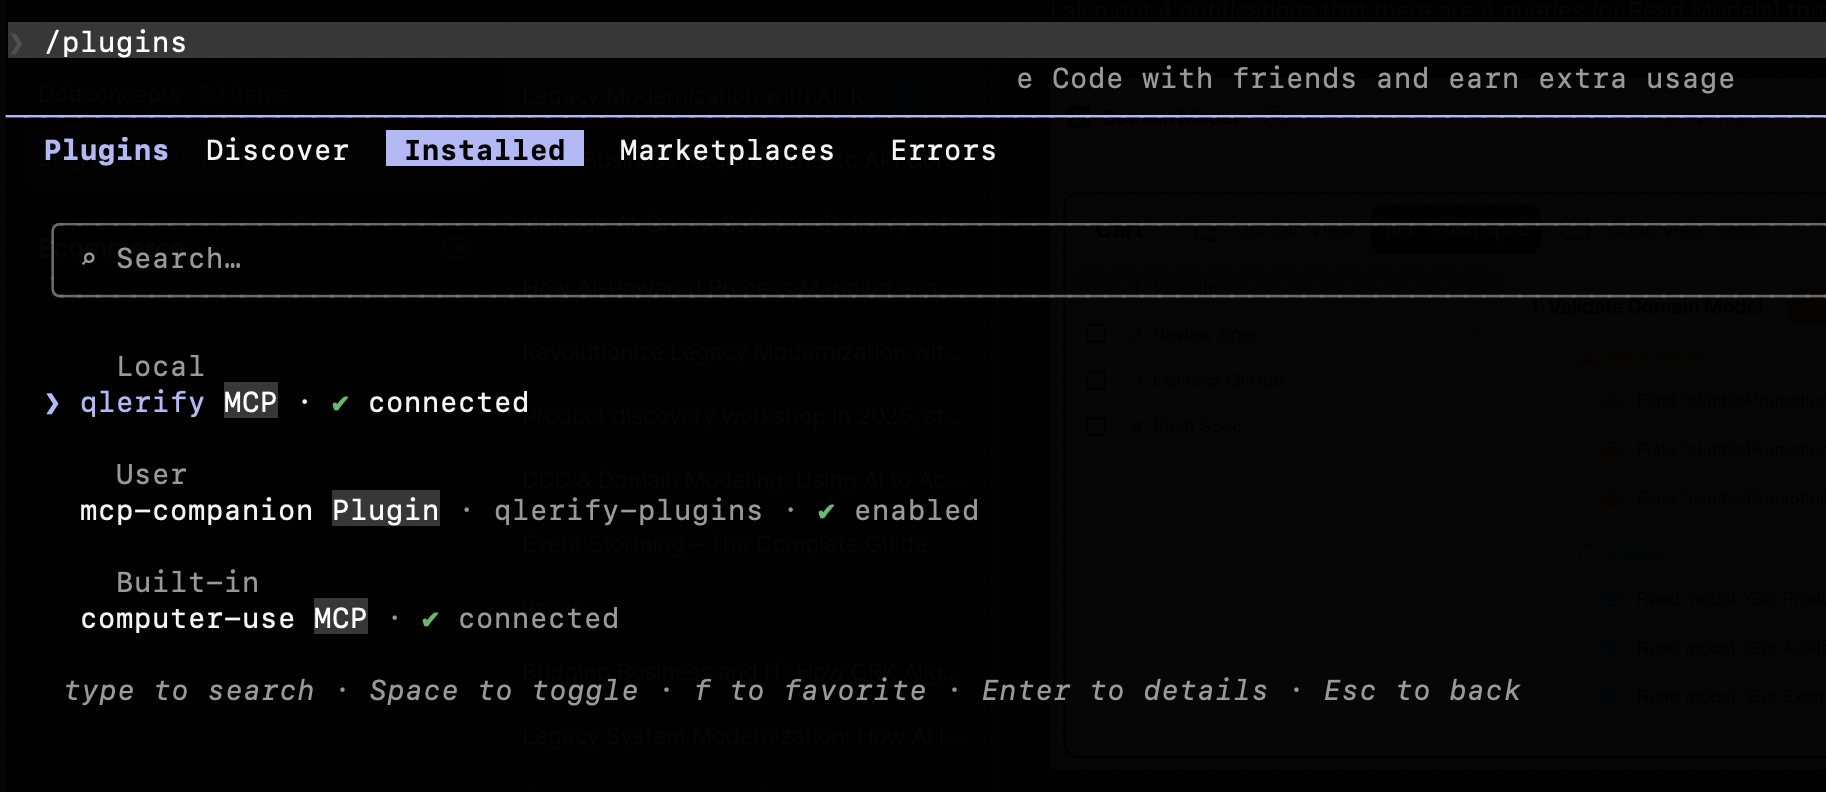Click the Built-in section heading
This screenshot has height=792, width=1826.
click(187, 582)
